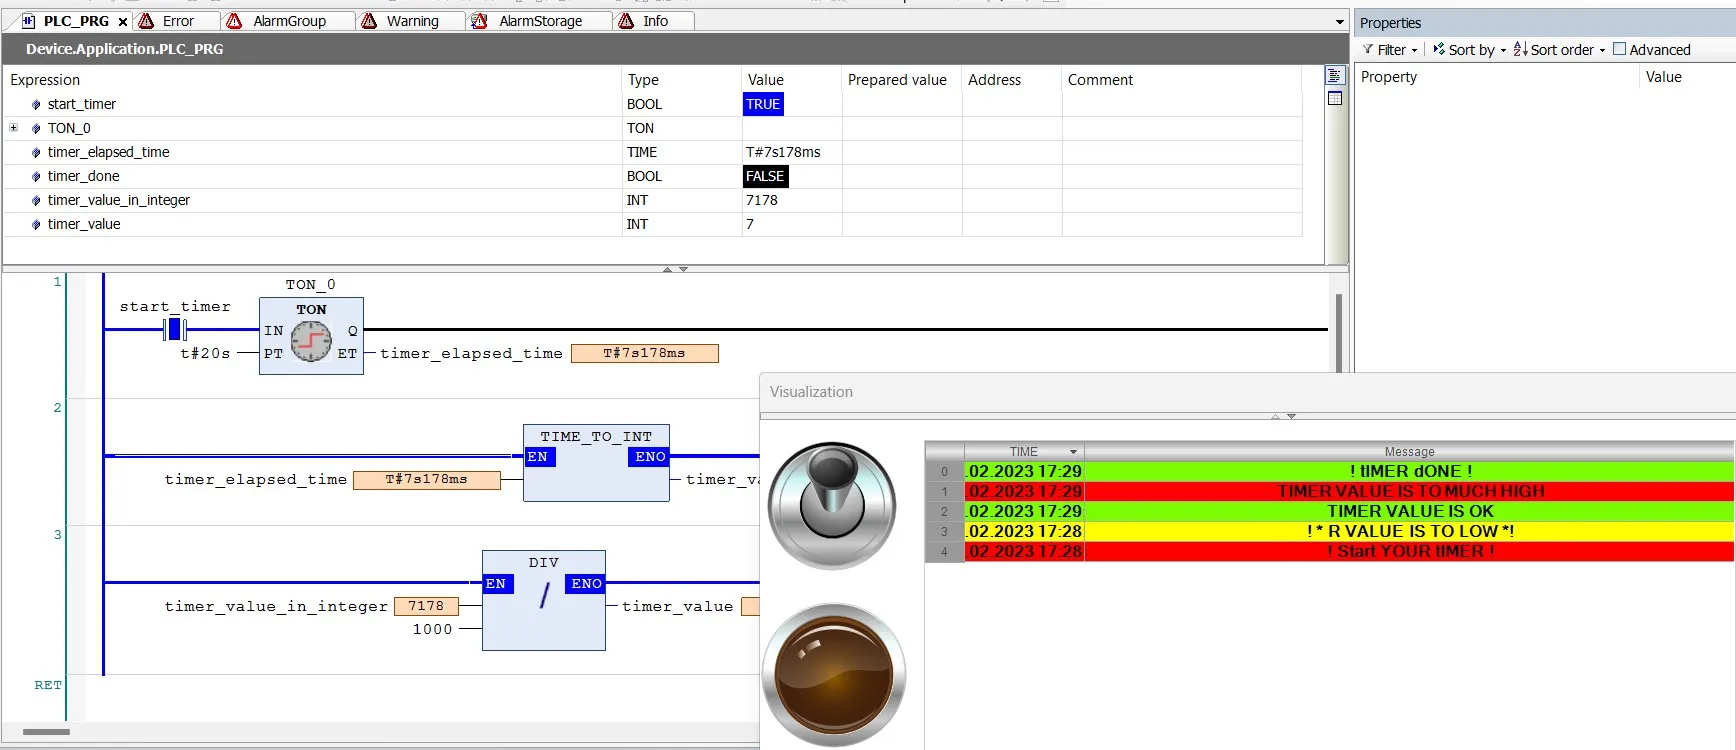Click the timer_elapsed_time variable icon

pos(36,152)
